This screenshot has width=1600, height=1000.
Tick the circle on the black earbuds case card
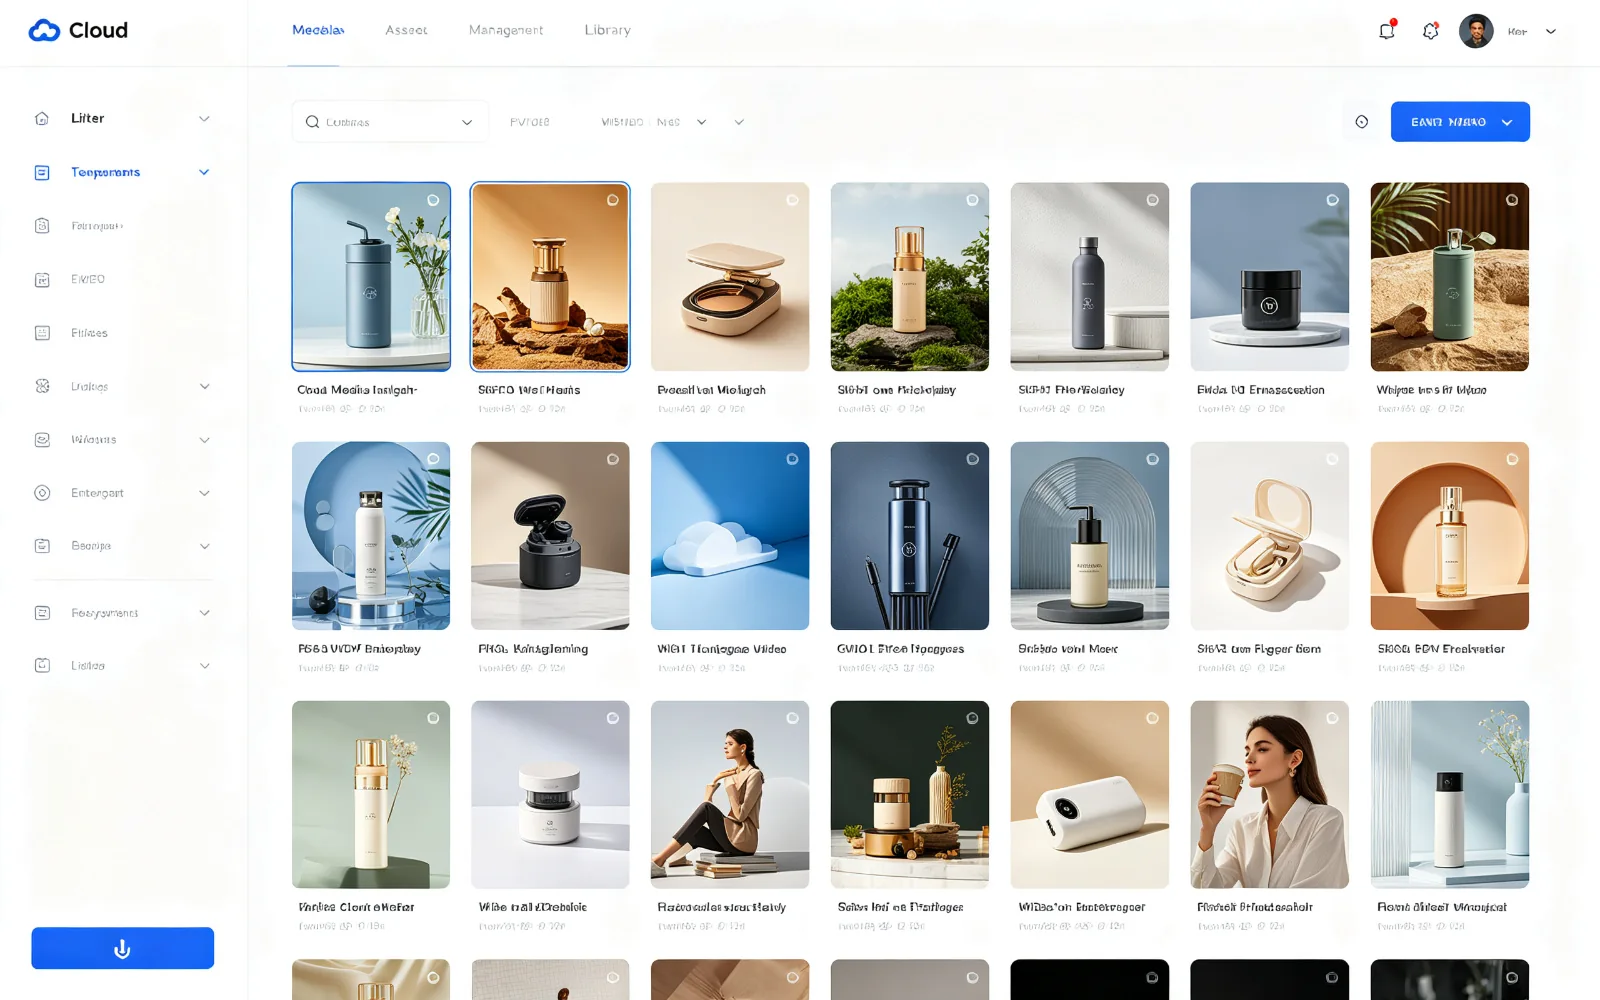coord(613,459)
